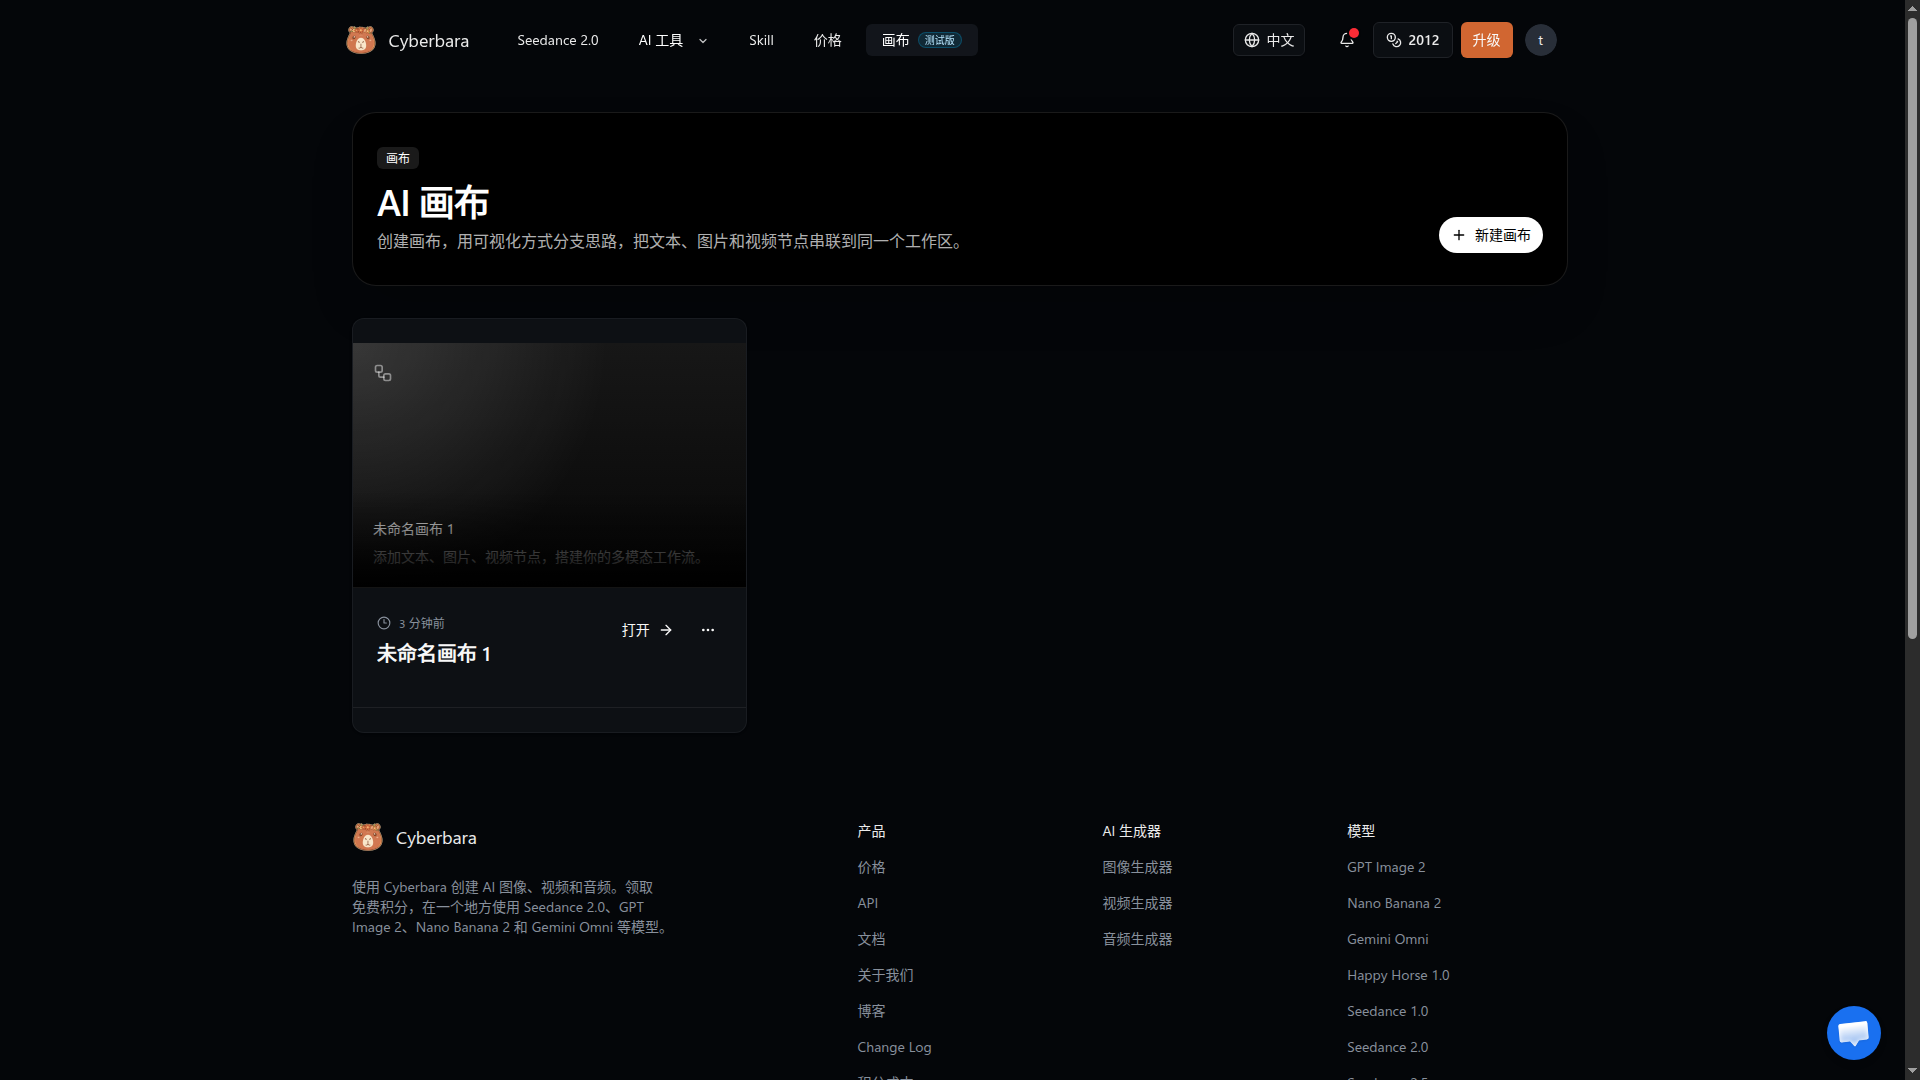Click the more options ellipsis on 未命名画布 1
The width and height of the screenshot is (1920, 1080).
click(x=708, y=630)
